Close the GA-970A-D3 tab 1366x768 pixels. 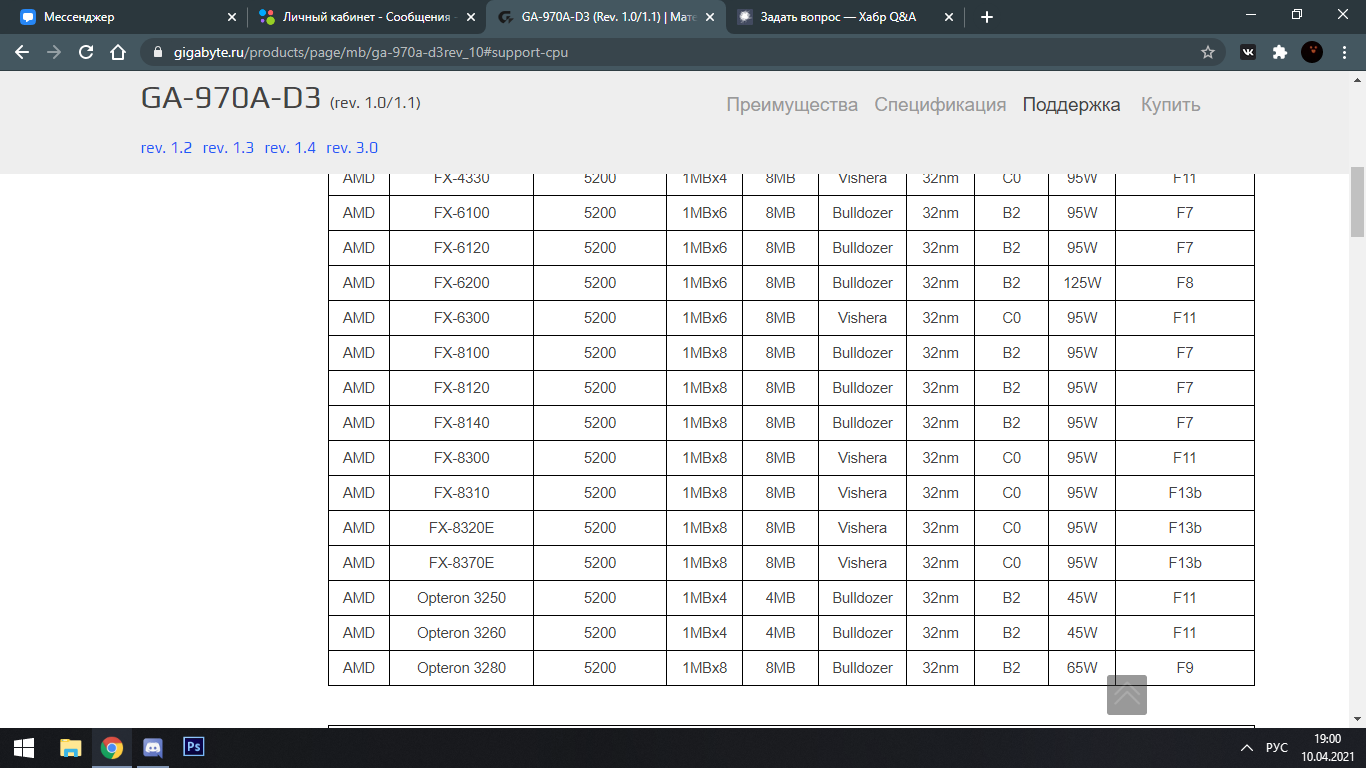click(710, 17)
